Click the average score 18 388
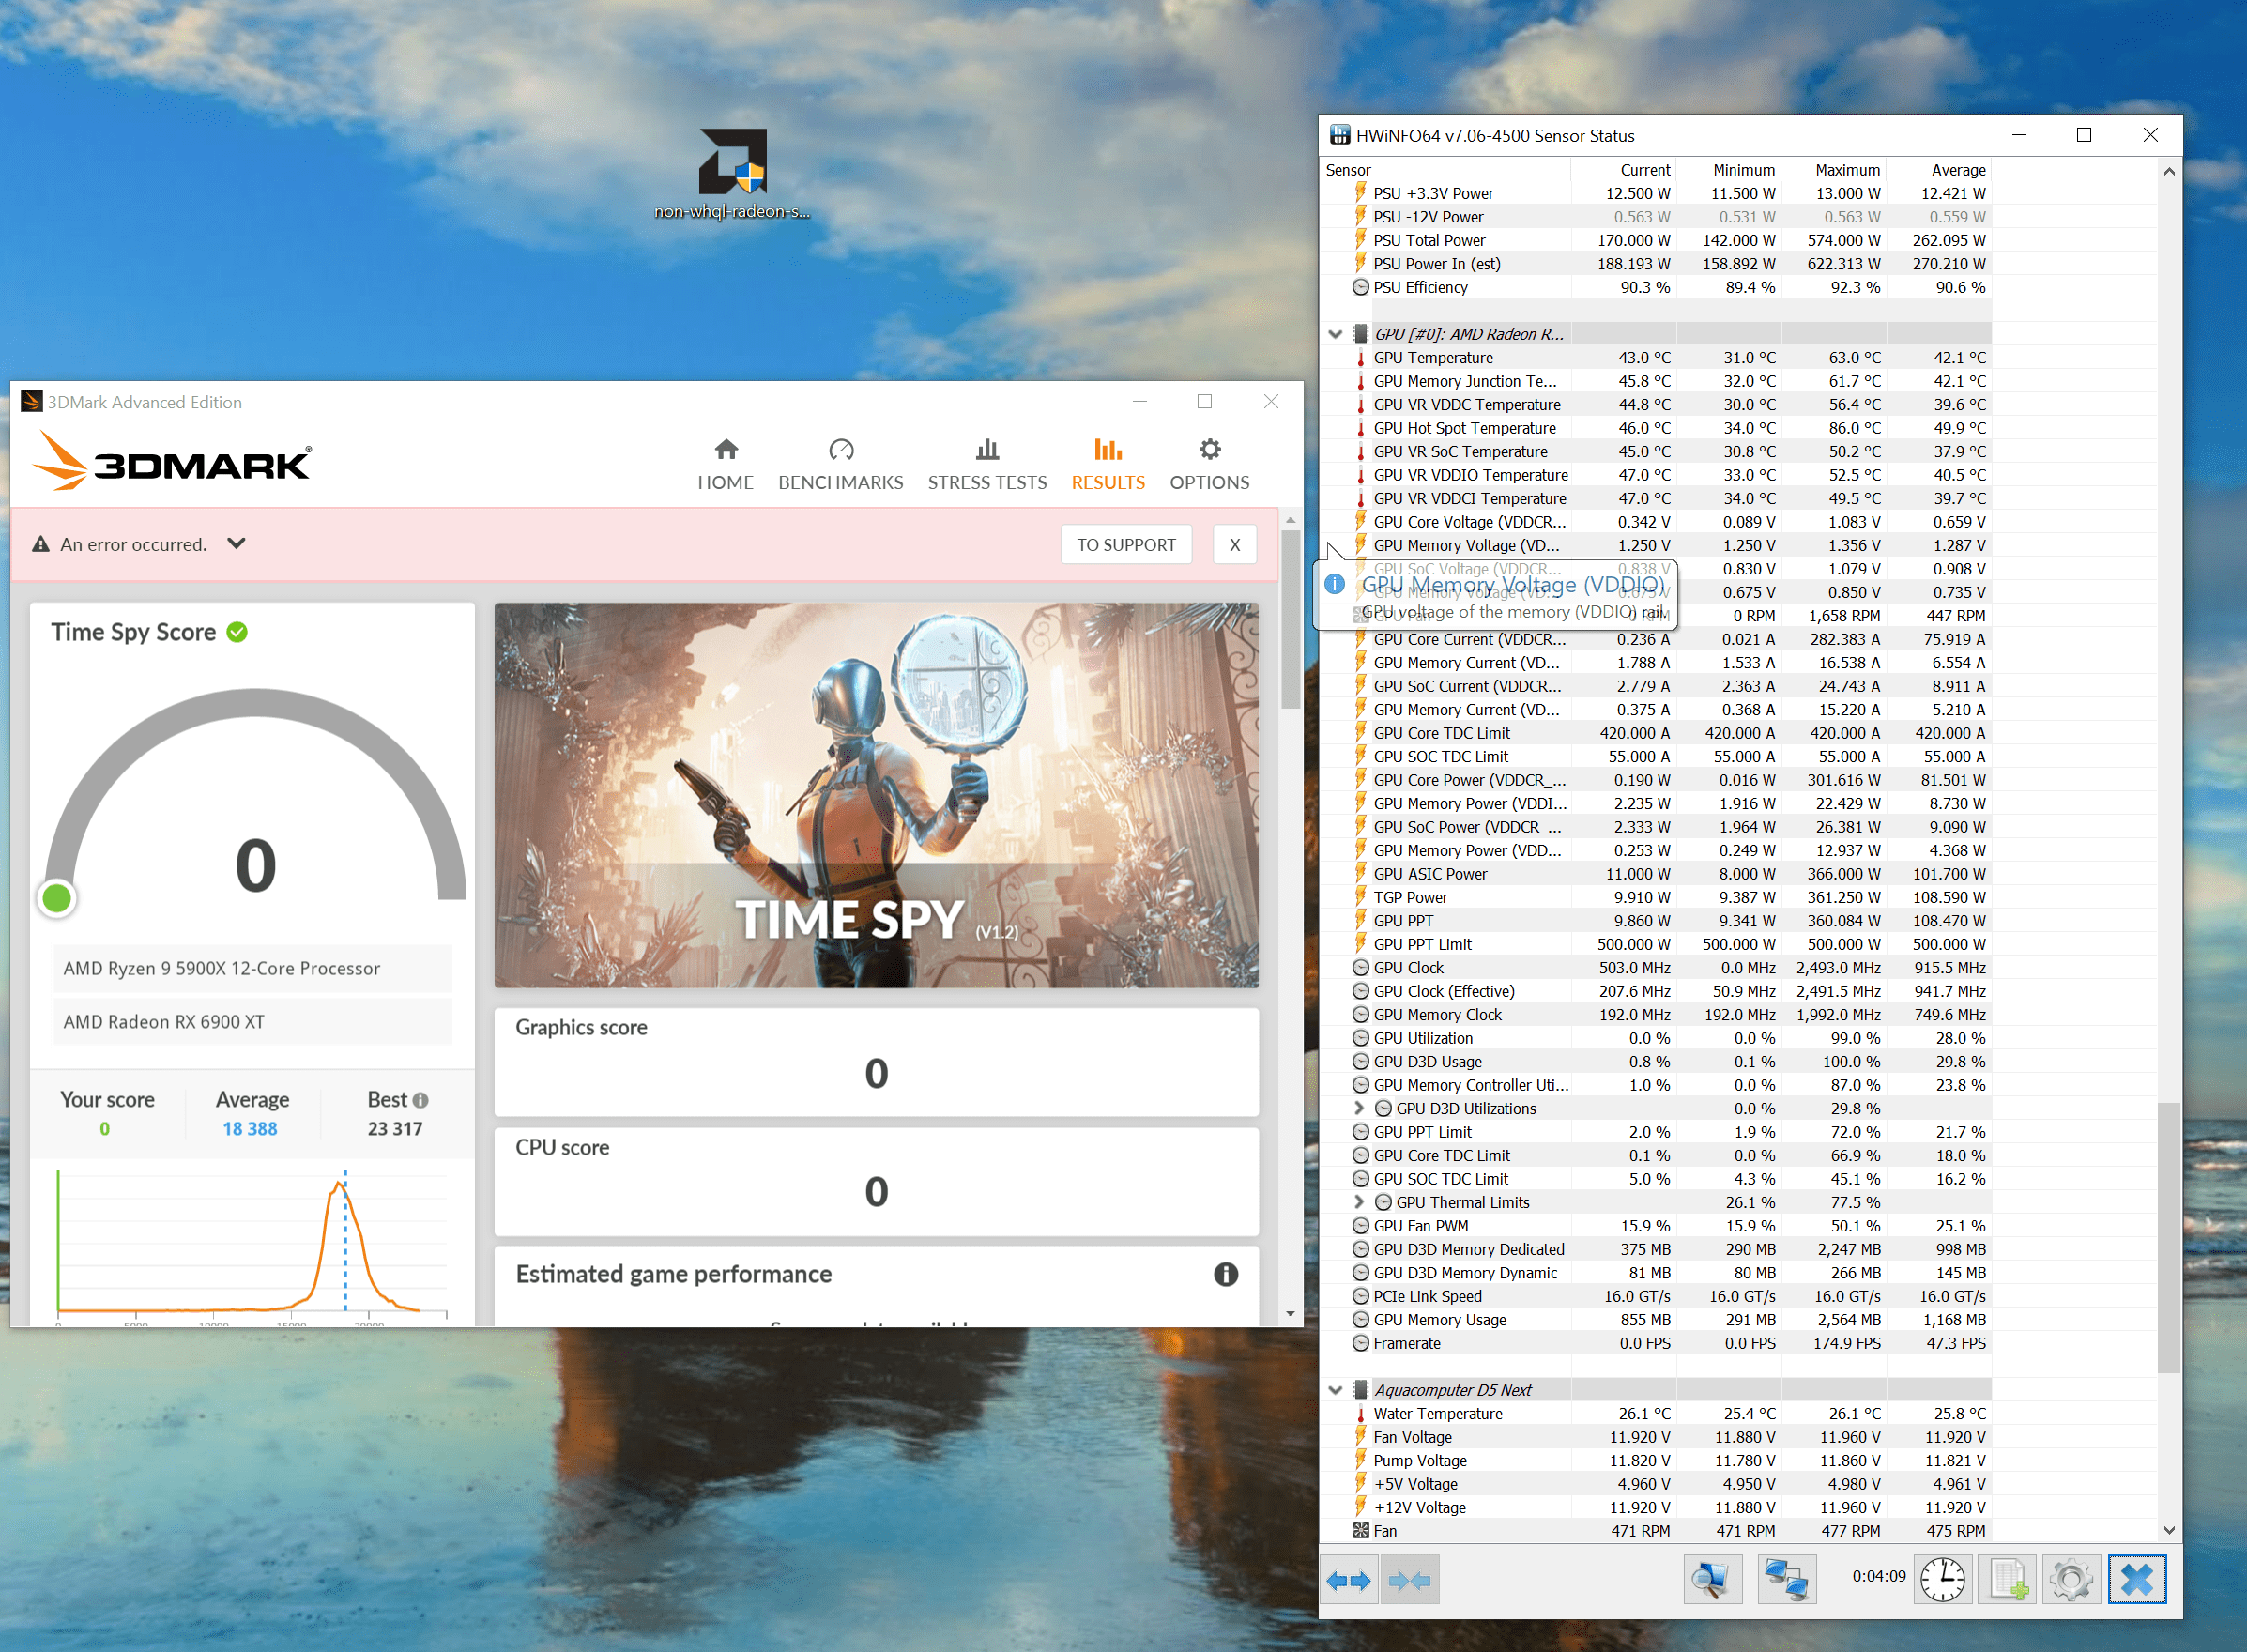Screen dimensions: 2247x1652 (250, 1128)
